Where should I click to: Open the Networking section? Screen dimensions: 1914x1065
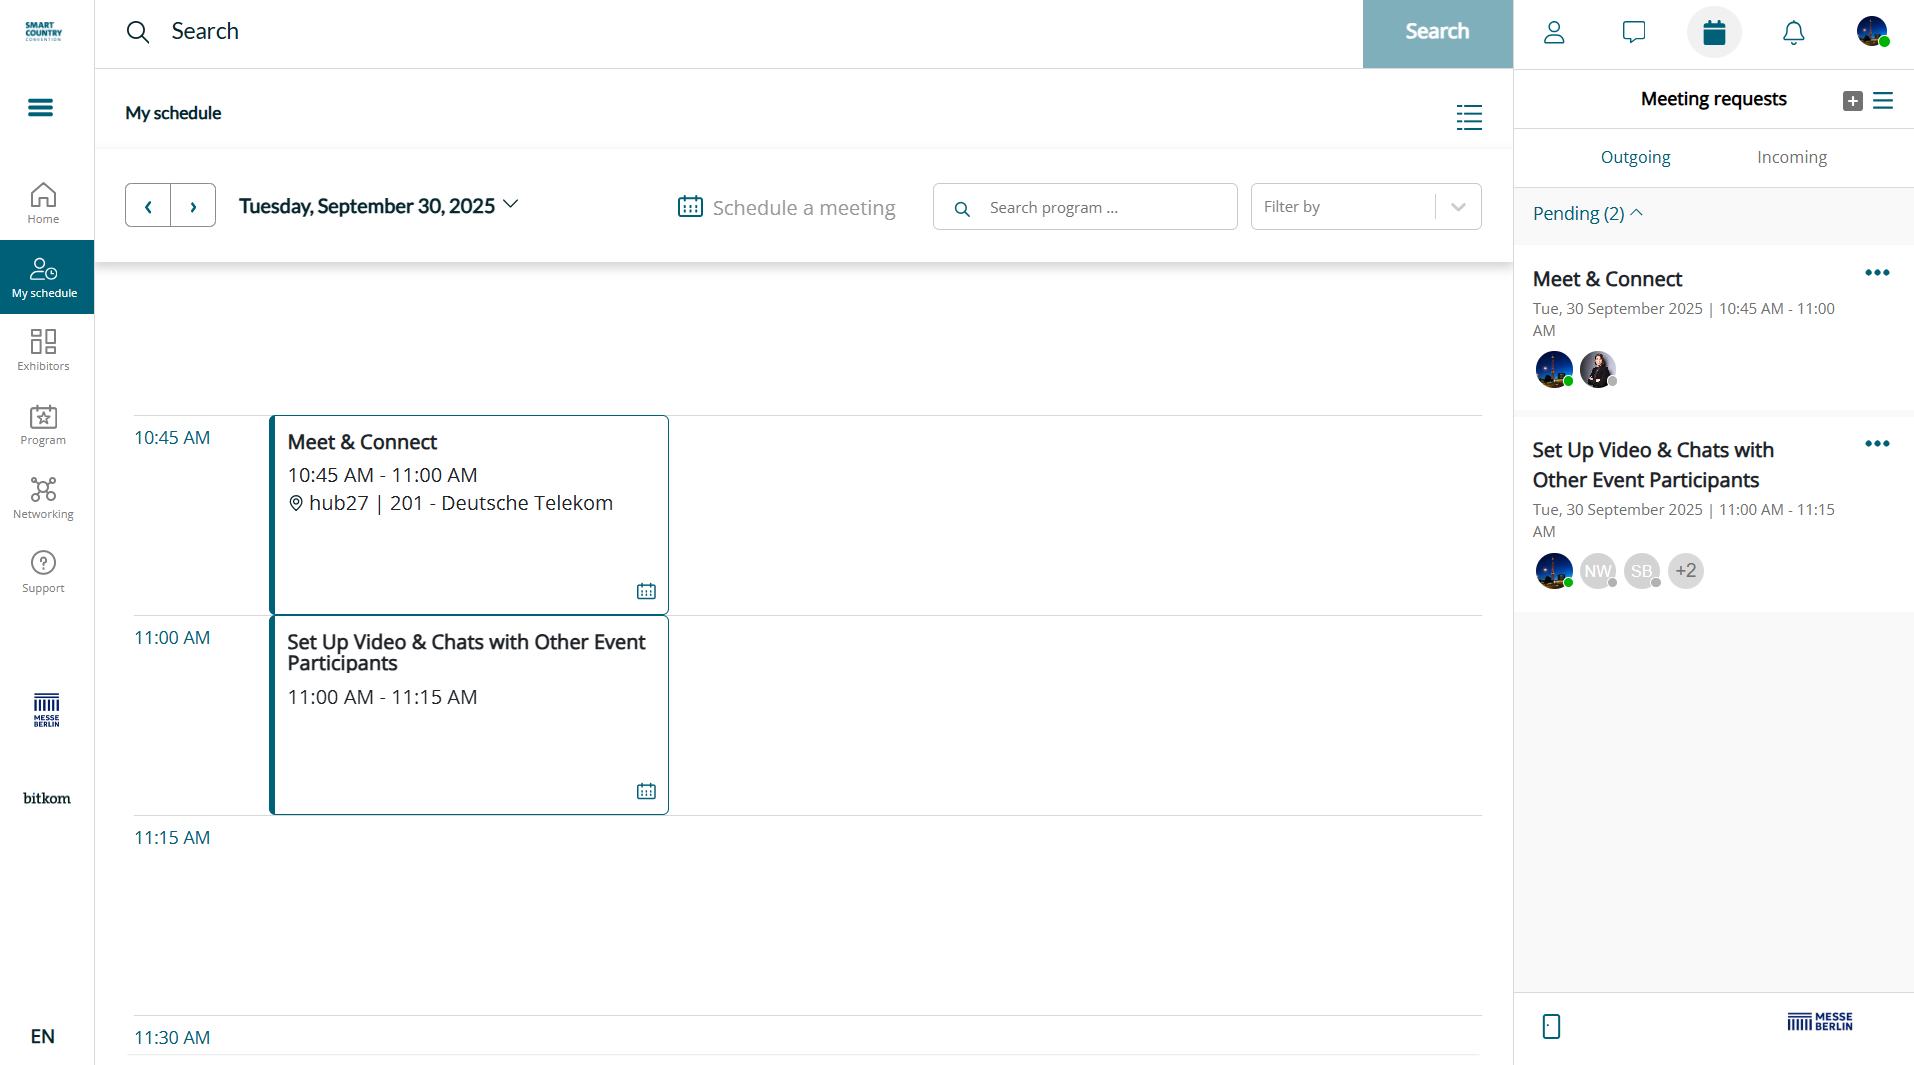pyautogui.click(x=43, y=498)
